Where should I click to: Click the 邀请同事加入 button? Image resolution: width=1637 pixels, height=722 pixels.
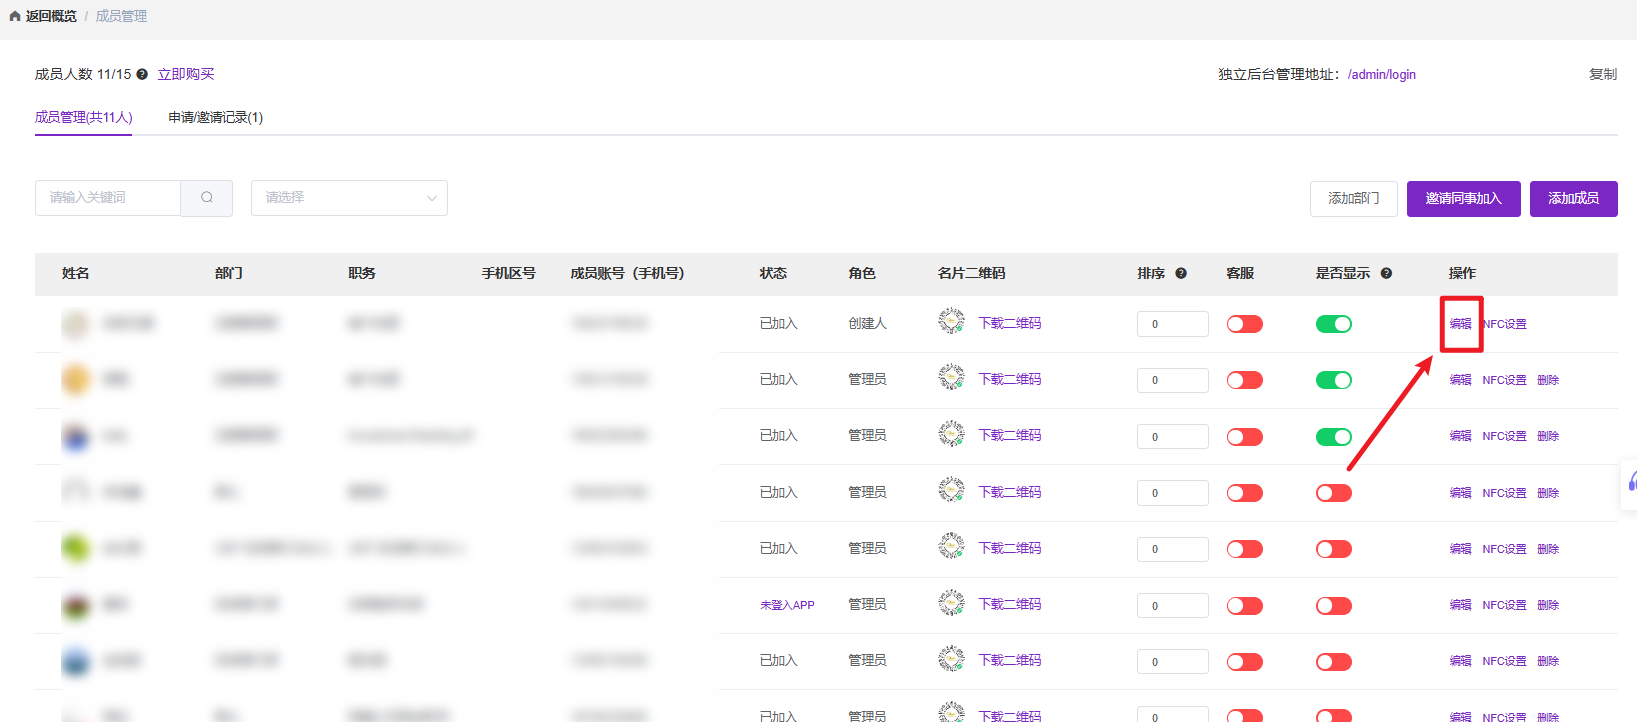(x=1463, y=198)
